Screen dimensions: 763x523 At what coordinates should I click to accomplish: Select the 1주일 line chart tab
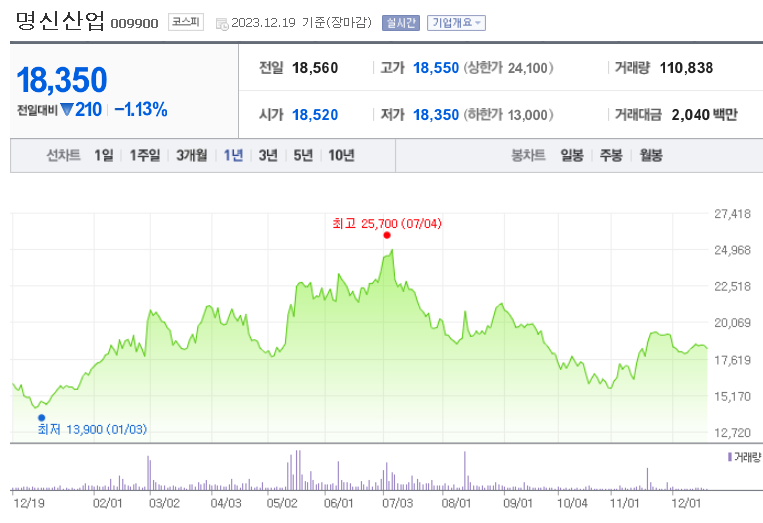click(x=145, y=155)
